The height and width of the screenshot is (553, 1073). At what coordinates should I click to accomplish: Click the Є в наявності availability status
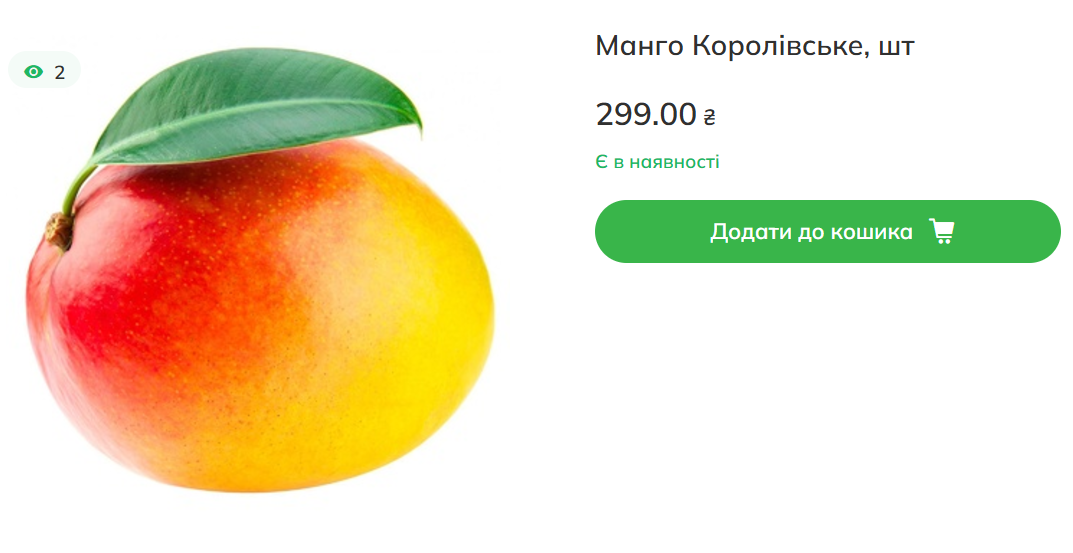coord(657,162)
